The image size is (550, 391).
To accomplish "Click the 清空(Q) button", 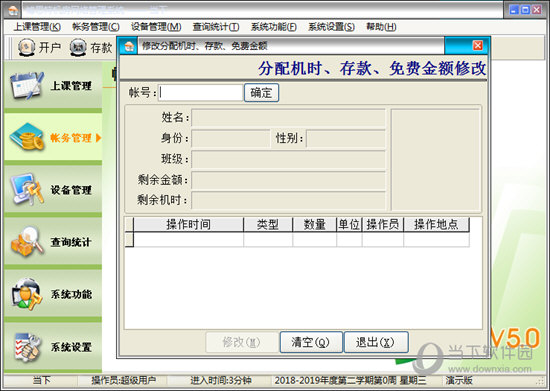I will point(311,342).
